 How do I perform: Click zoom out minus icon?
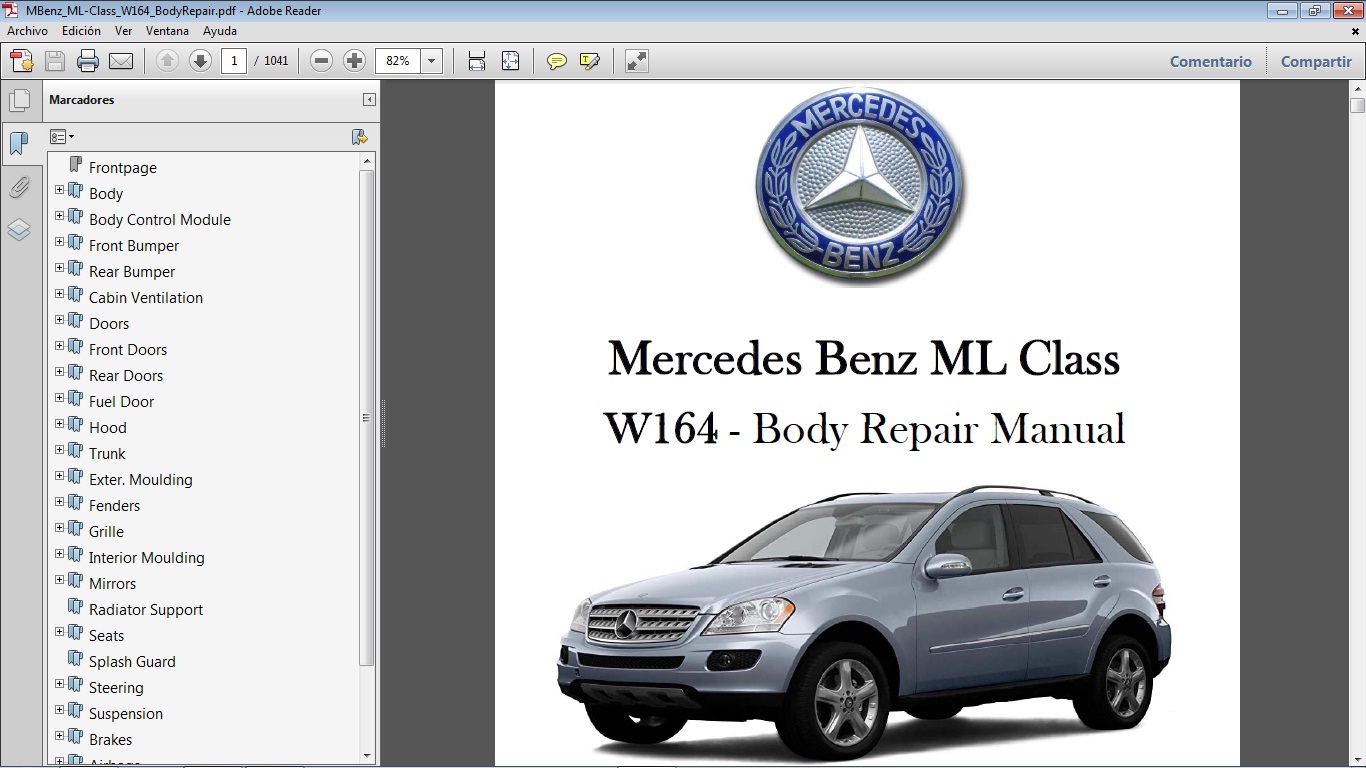pyautogui.click(x=321, y=61)
